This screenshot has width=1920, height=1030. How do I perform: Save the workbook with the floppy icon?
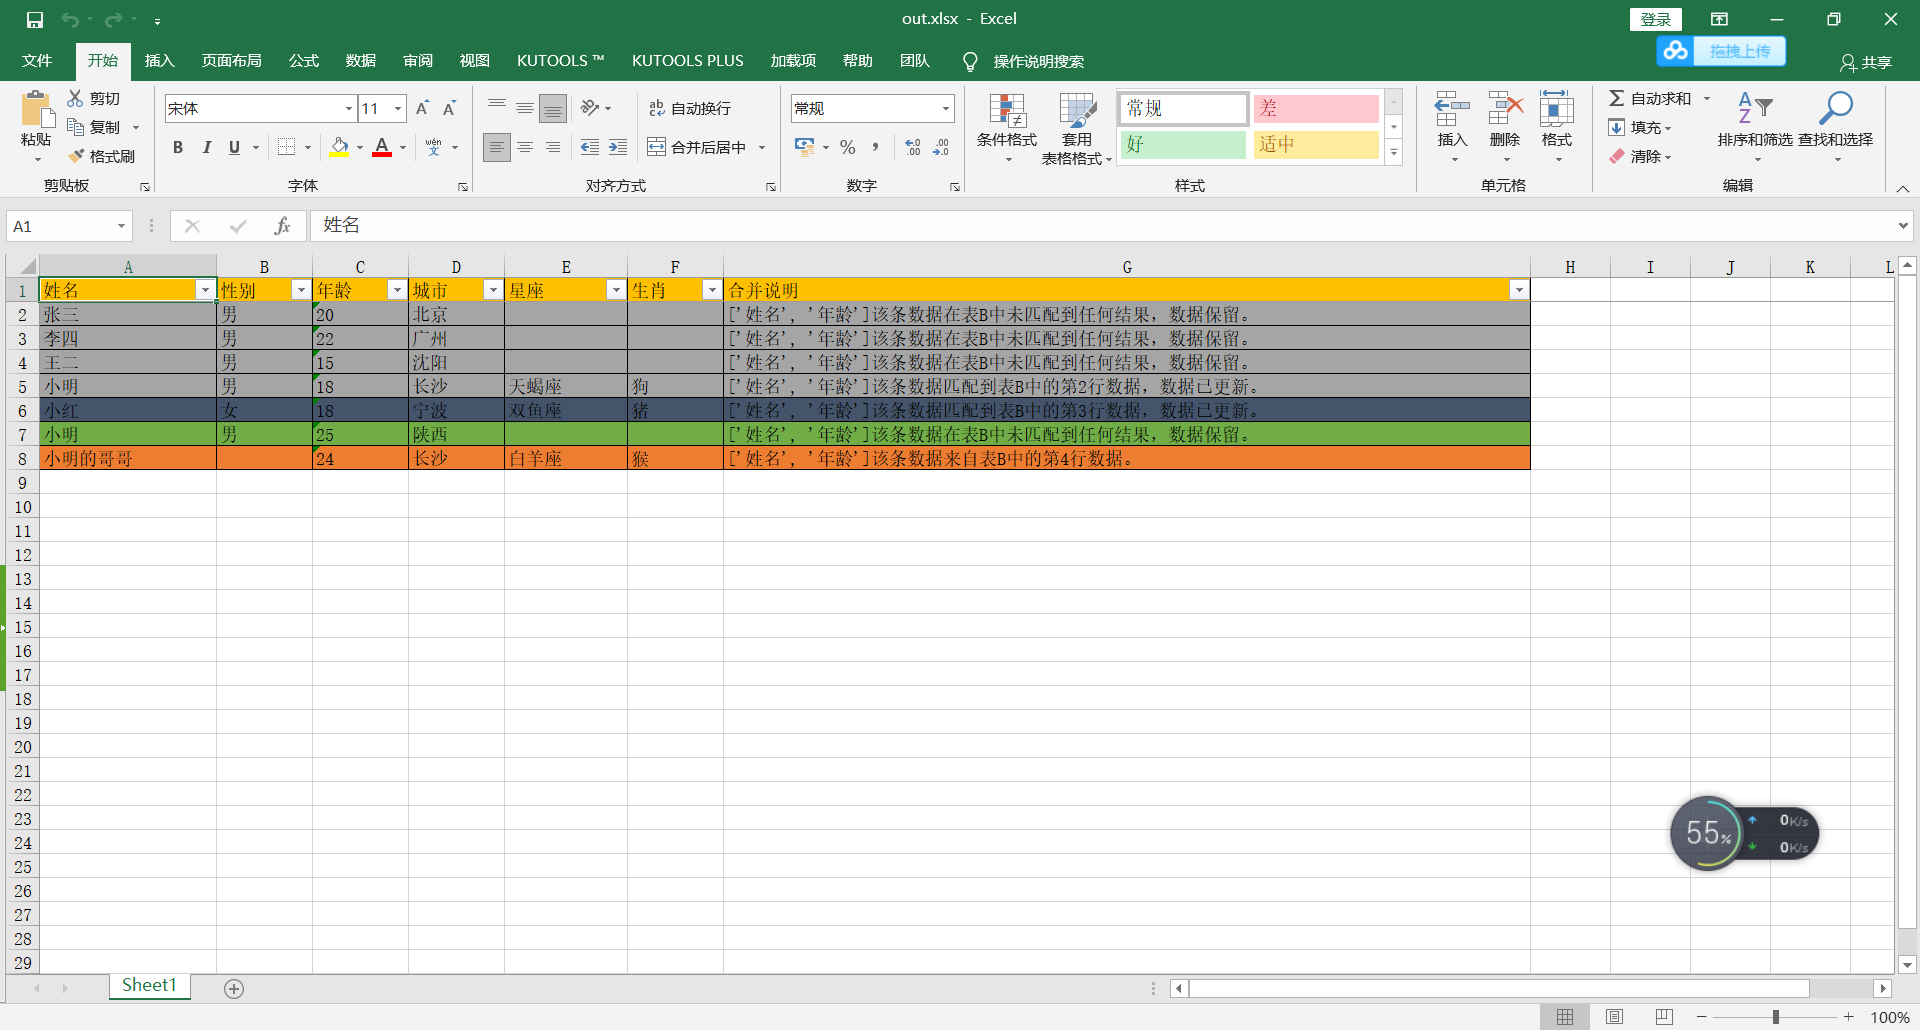click(x=35, y=19)
